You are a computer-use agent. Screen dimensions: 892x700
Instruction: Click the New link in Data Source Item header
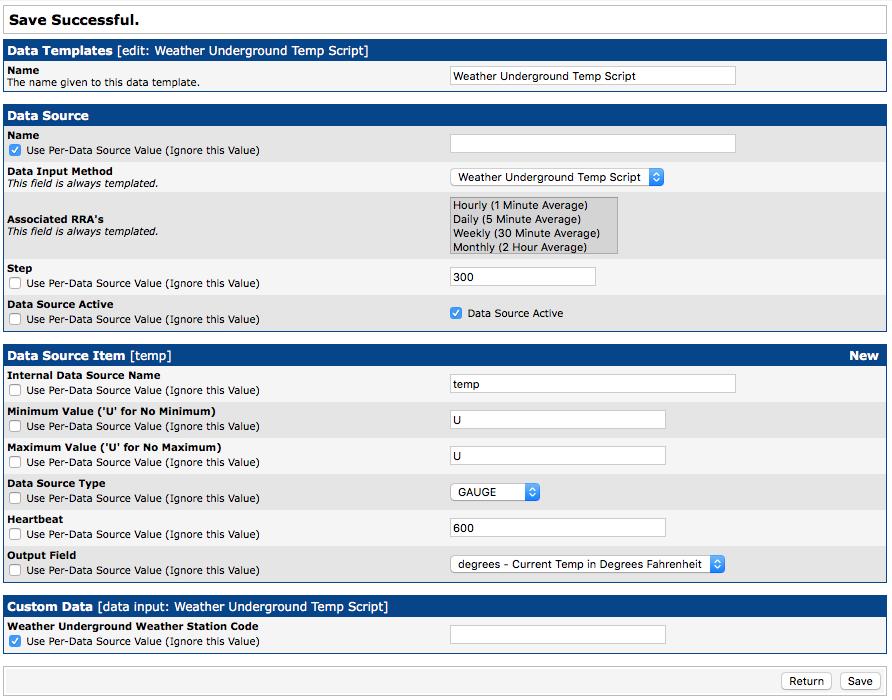pos(863,355)
